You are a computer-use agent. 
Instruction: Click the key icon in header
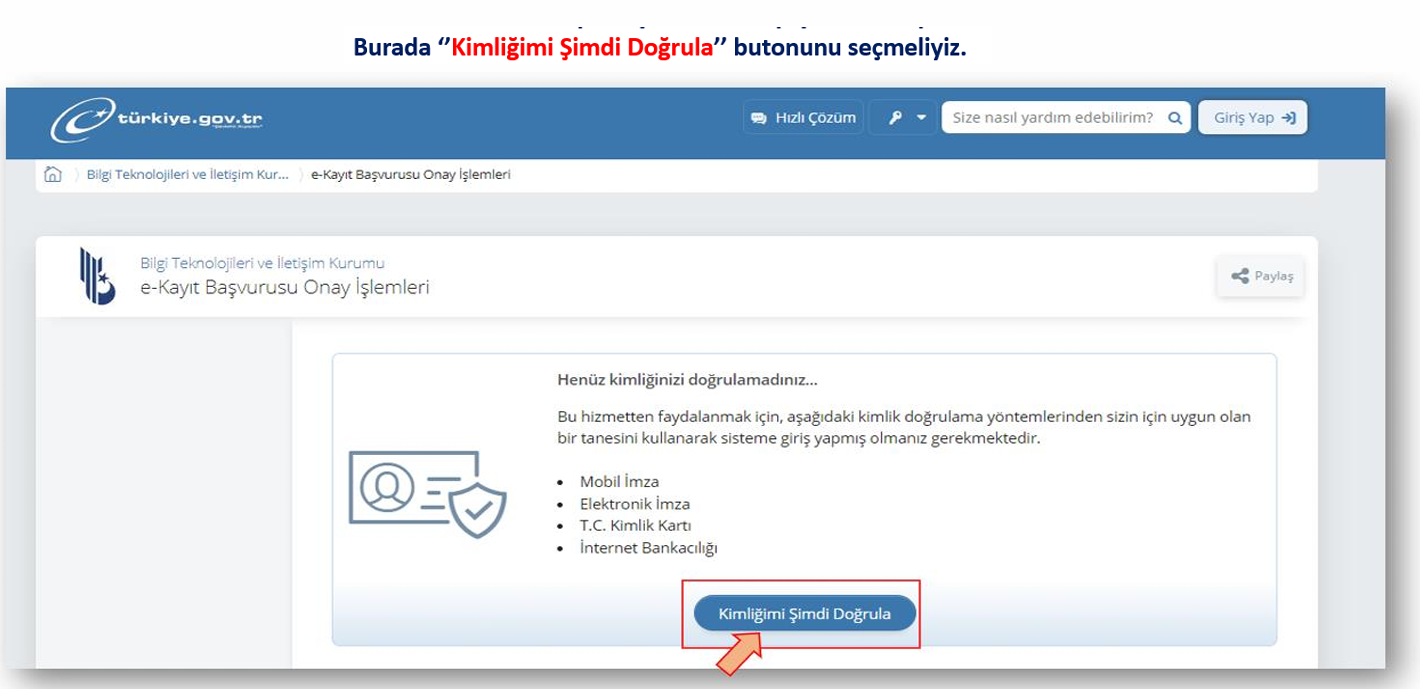pos(895,118)
